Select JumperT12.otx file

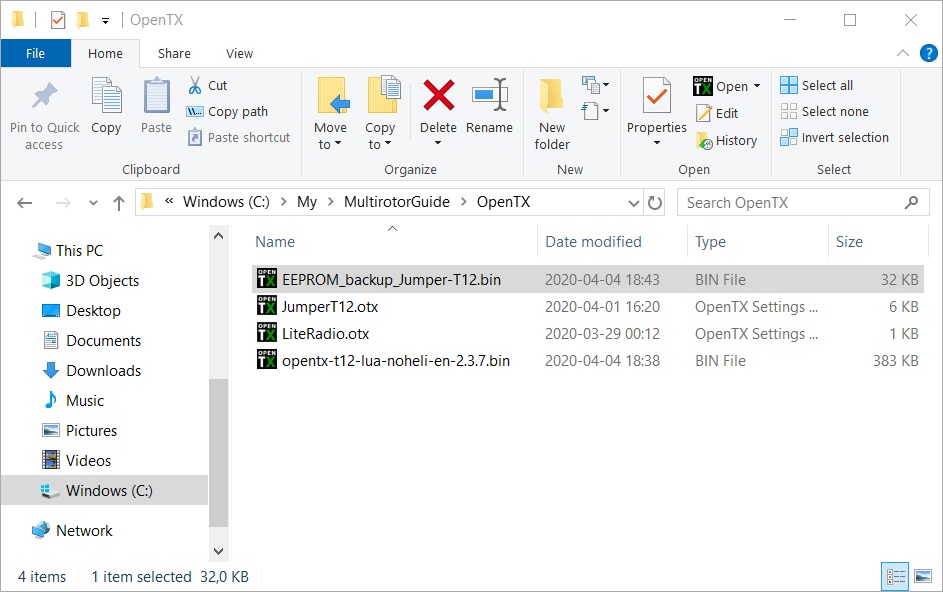tap(588, 307)
